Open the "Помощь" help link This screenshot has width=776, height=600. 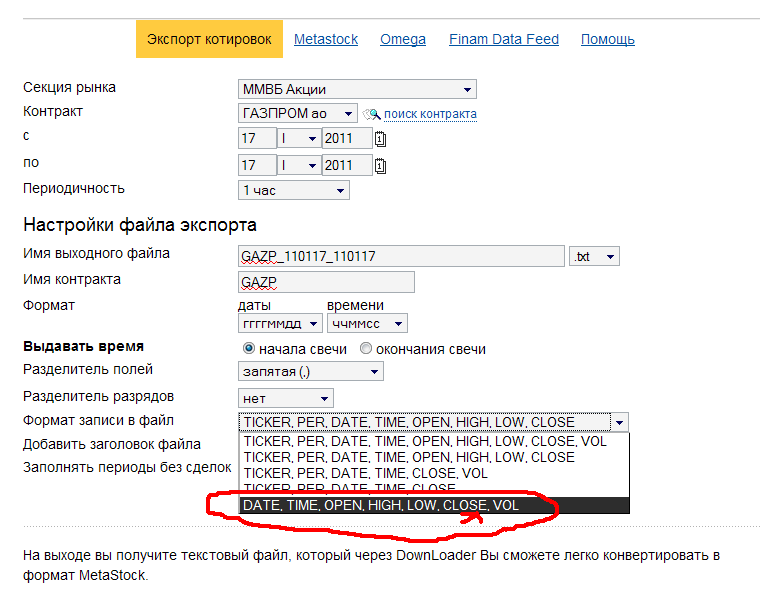(x=607, y=39)
